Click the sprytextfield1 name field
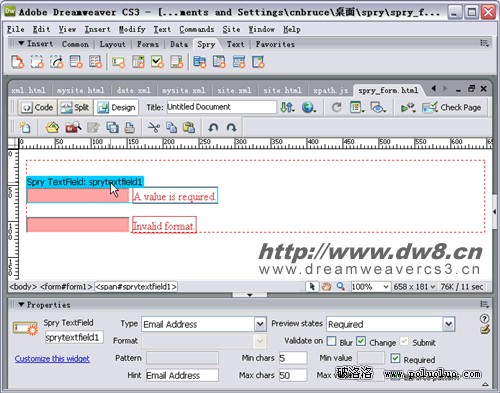Screen dimensions: 500x393 pyautogui.click(x=74, y=337)
